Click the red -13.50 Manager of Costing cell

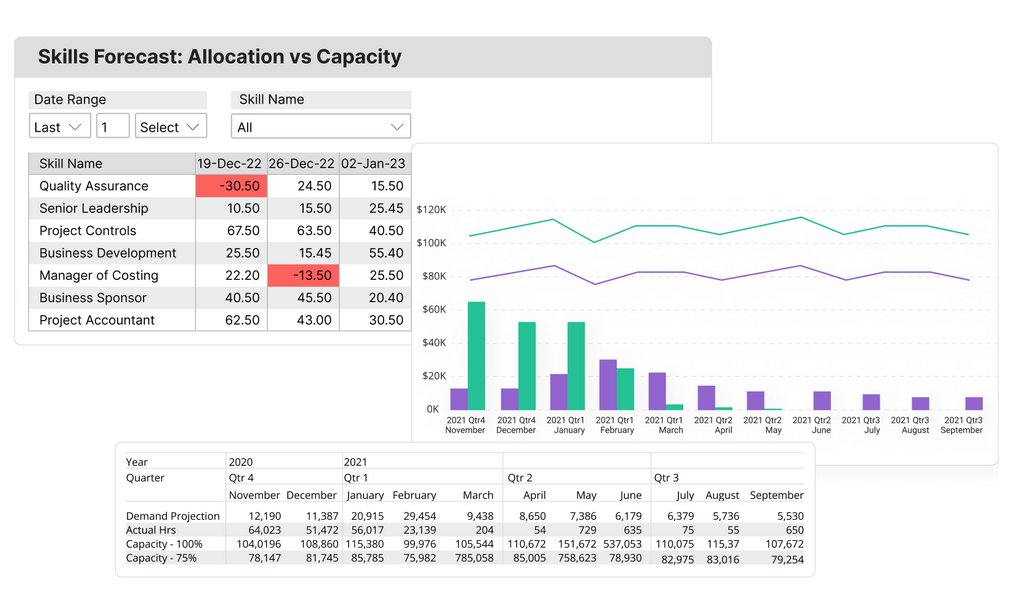click(303, 275)
